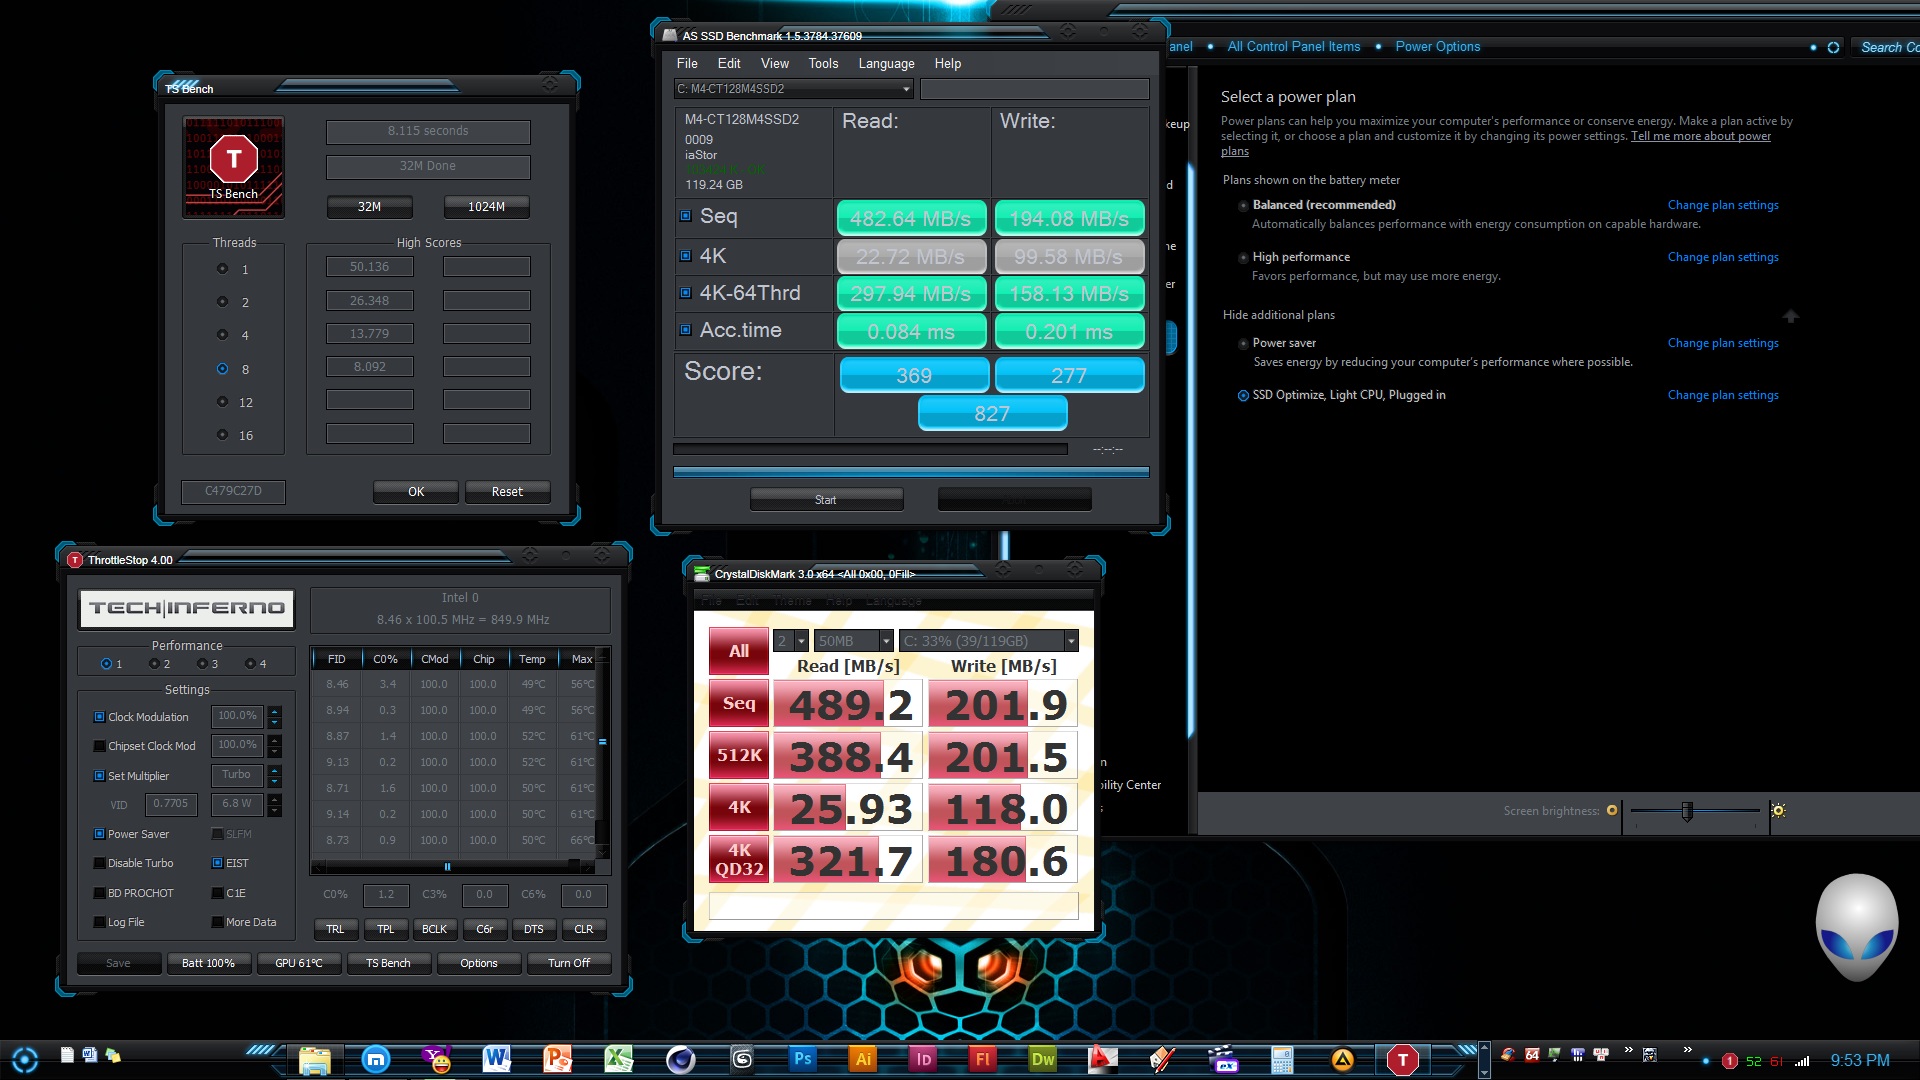1920x1080 pixels.
Task: Open the Language menu in AS SSD
Action: [x=886, y=63]
